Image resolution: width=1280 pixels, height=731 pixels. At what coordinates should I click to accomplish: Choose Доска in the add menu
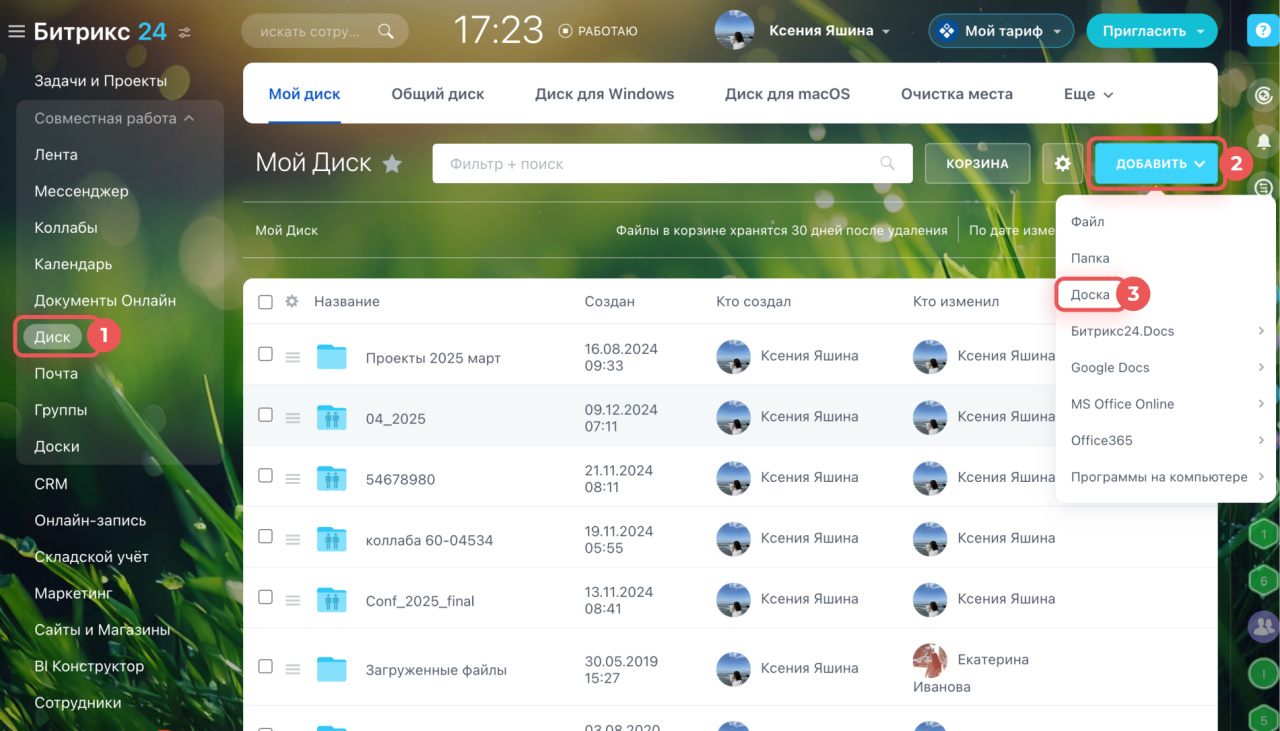(1090, 295)
